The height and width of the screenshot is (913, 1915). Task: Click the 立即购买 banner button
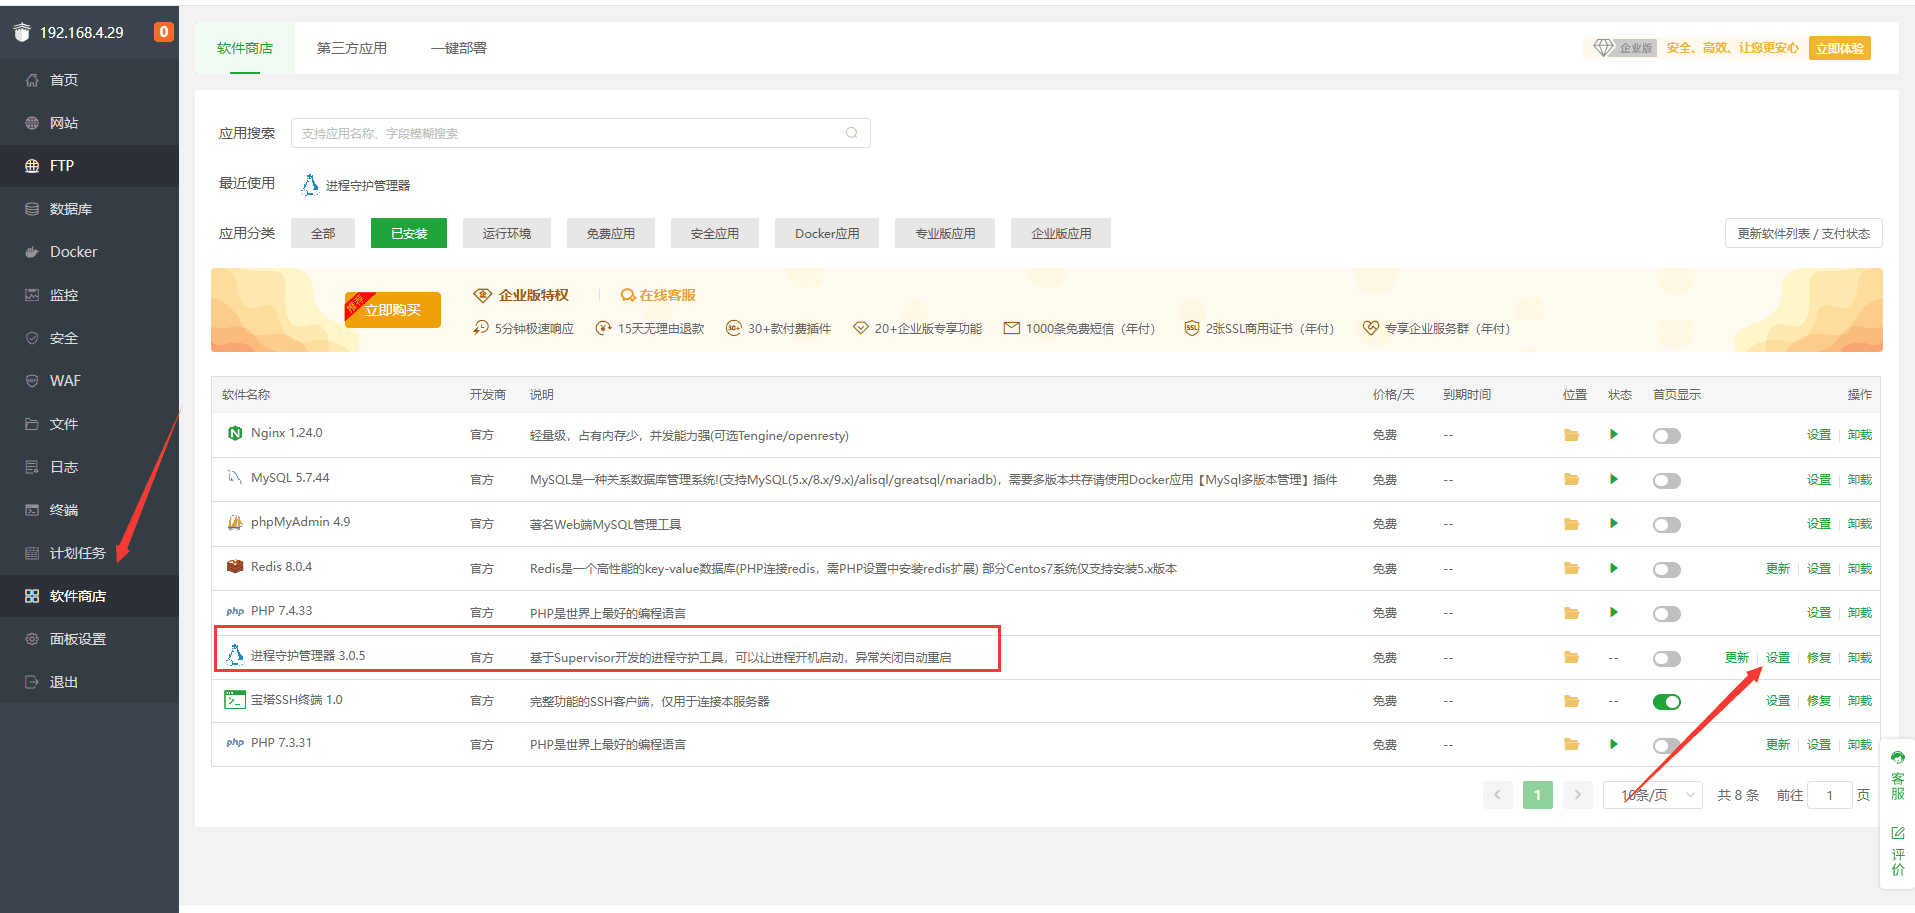pos(393,310)
